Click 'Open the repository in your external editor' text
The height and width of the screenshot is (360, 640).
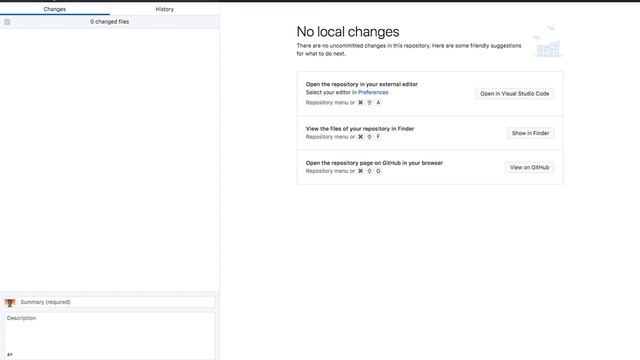coord(362,84)
